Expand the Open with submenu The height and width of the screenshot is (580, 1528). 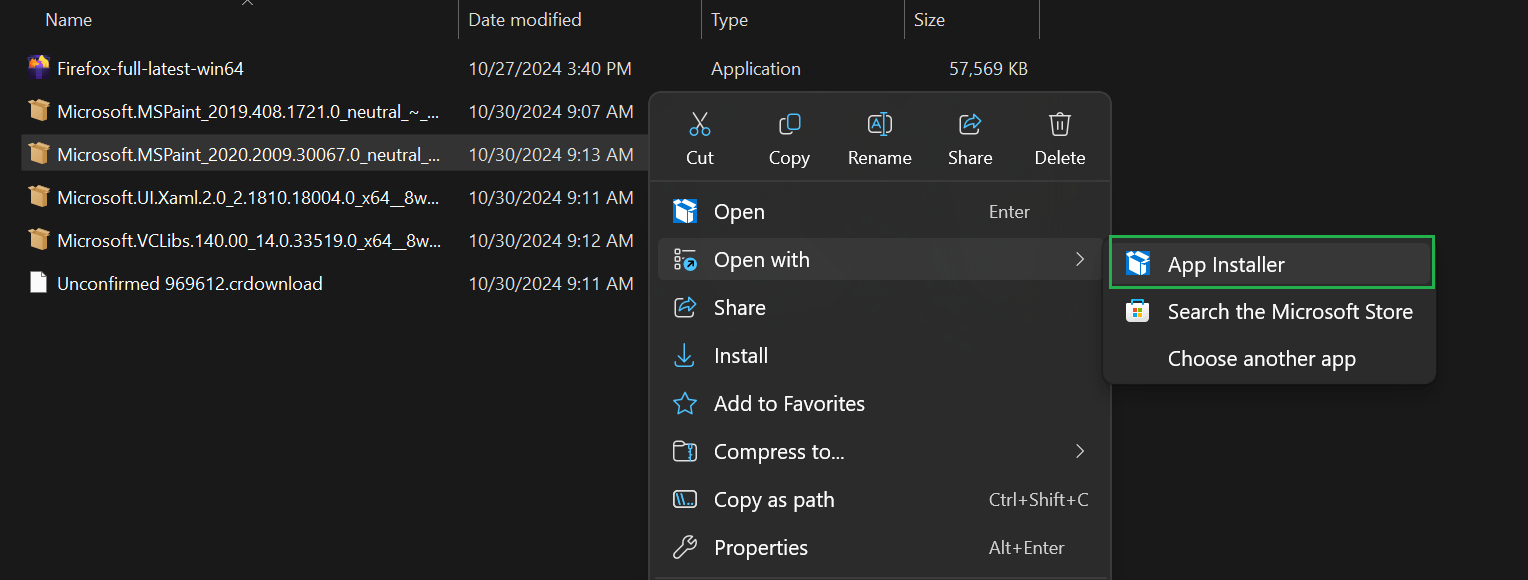click(880, 259)
